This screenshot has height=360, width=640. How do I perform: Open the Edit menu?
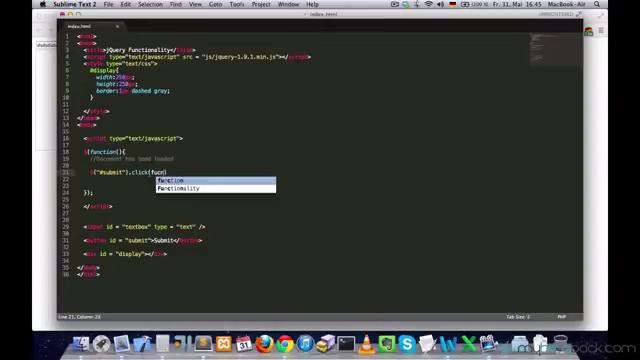point(126,4)
